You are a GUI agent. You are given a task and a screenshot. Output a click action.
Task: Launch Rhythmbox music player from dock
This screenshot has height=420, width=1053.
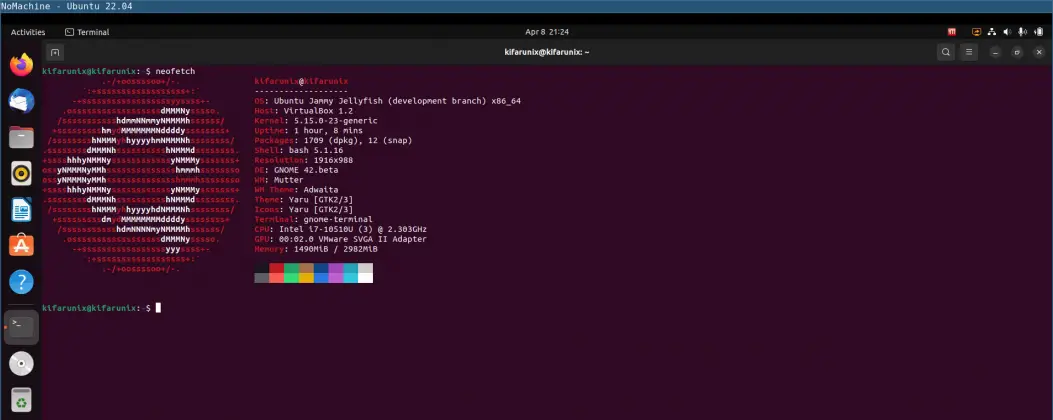coord(21,173)
